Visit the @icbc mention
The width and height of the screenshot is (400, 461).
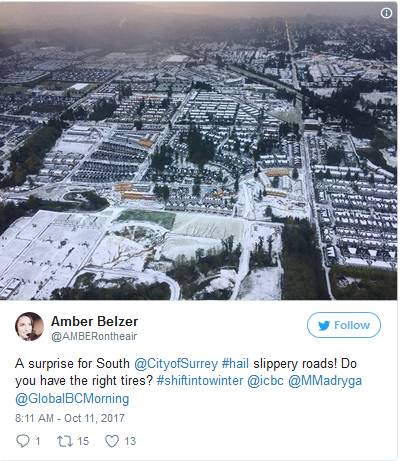click(265, 381)
